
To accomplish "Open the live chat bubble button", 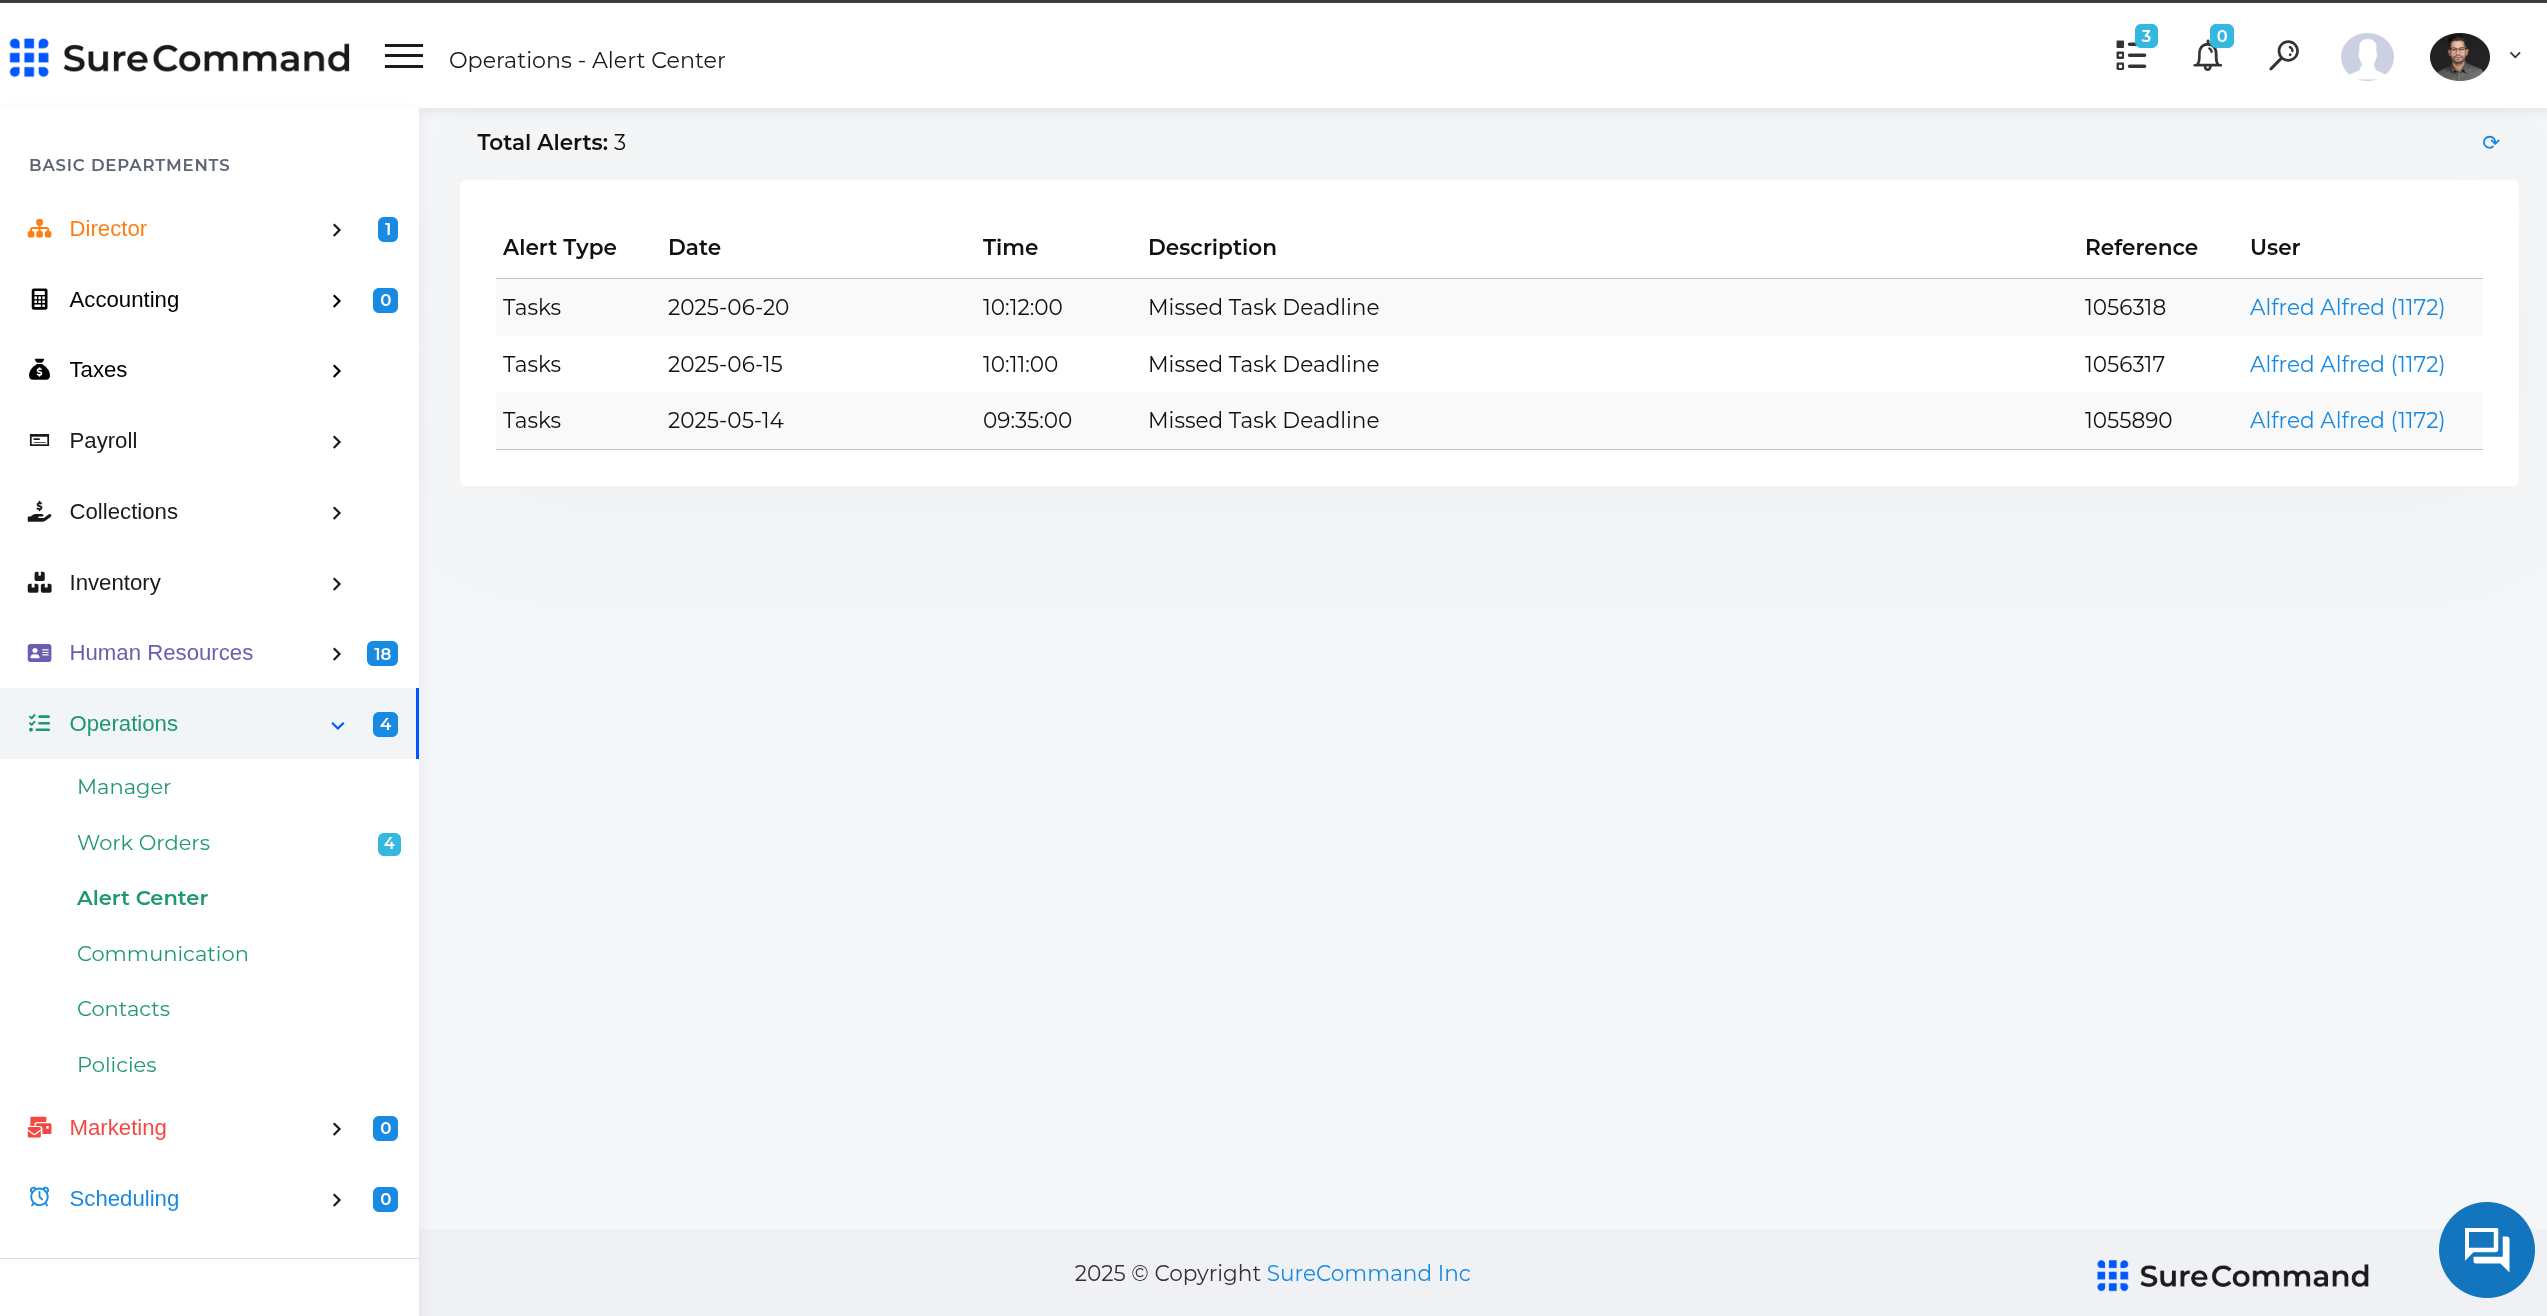I will [2486, 1249].
